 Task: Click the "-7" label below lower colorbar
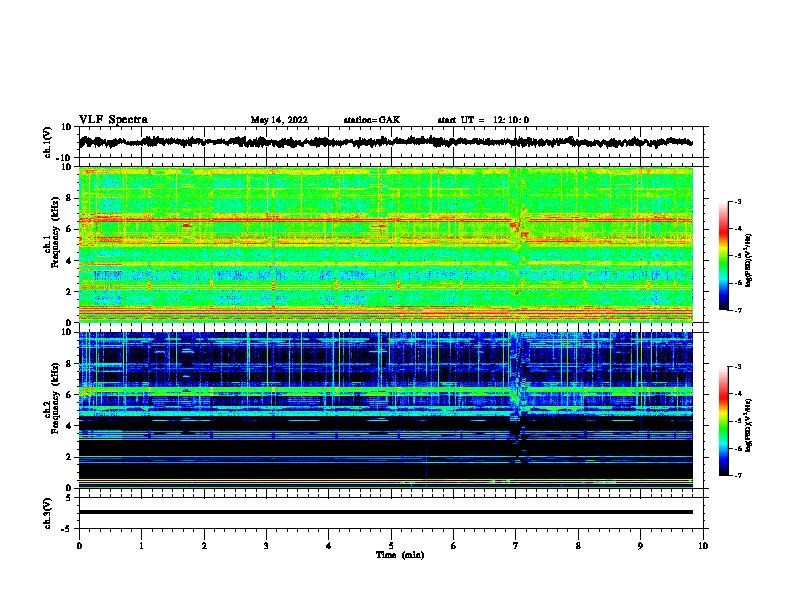coord(737,475)
